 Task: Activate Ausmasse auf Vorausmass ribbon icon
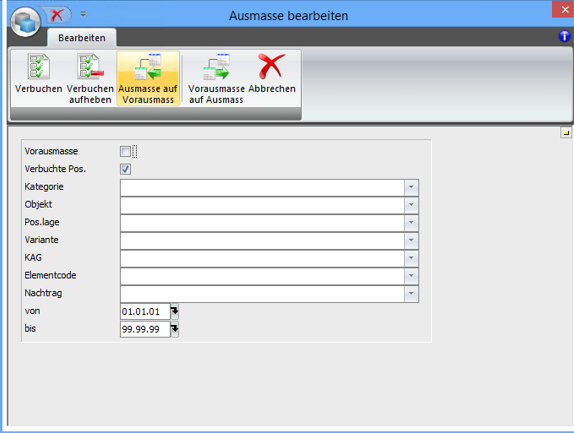click(x=148, y=67)
